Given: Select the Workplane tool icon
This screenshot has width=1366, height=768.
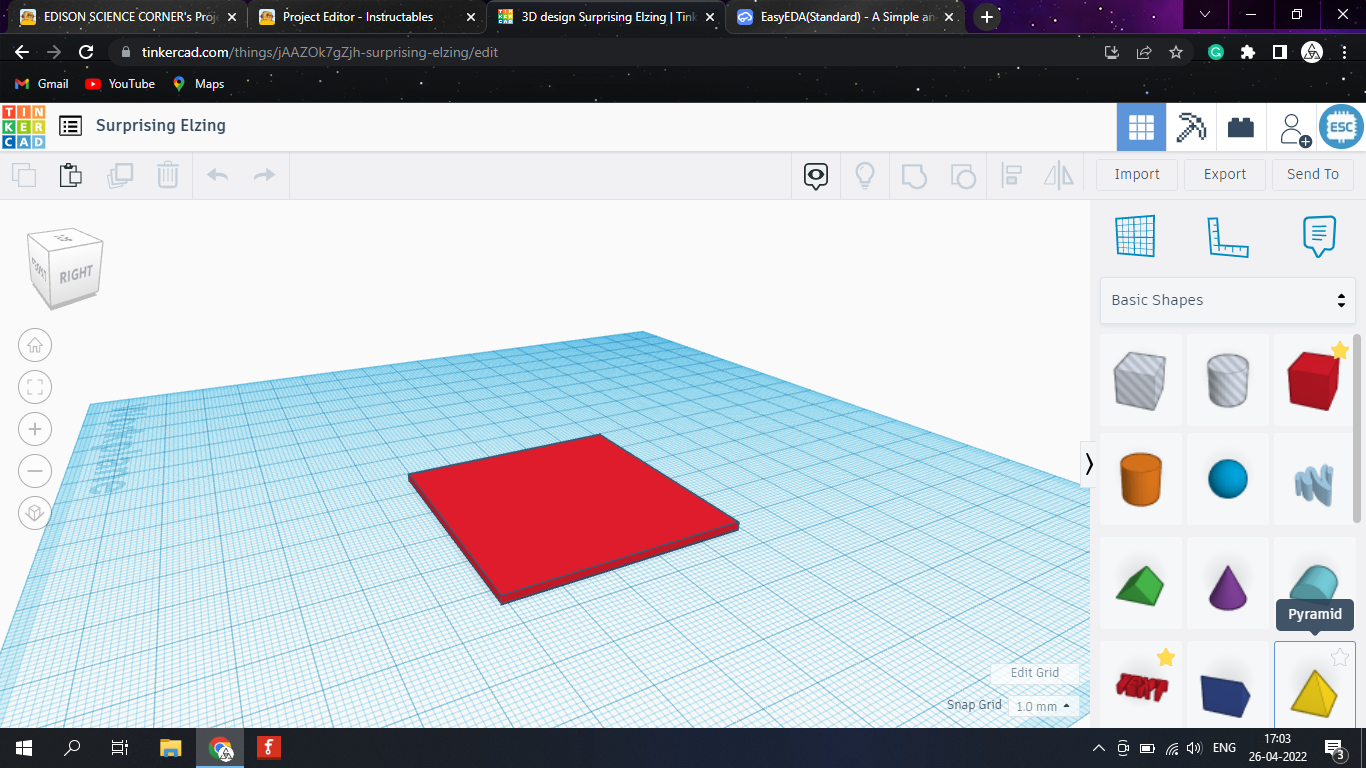Looking at the screenshot, I should (x=1135, y=236).
